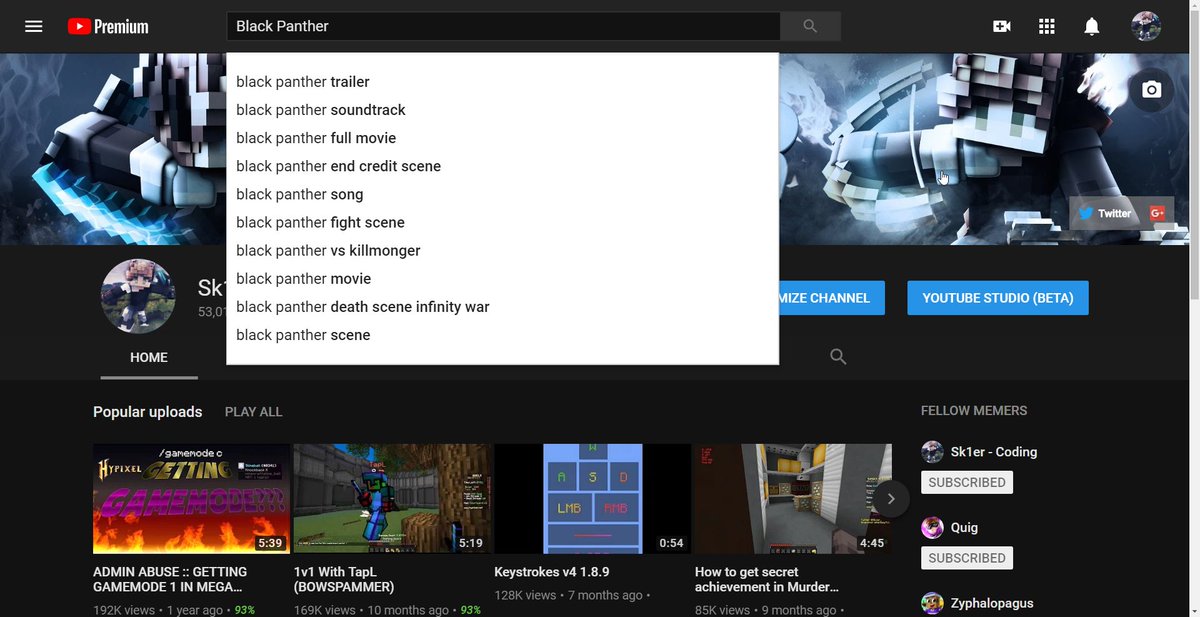Image resolution: width=1200 pixels, height=617 pixels.
Task: Select suggestion 'black panther fight scene'
Action: 502,222
